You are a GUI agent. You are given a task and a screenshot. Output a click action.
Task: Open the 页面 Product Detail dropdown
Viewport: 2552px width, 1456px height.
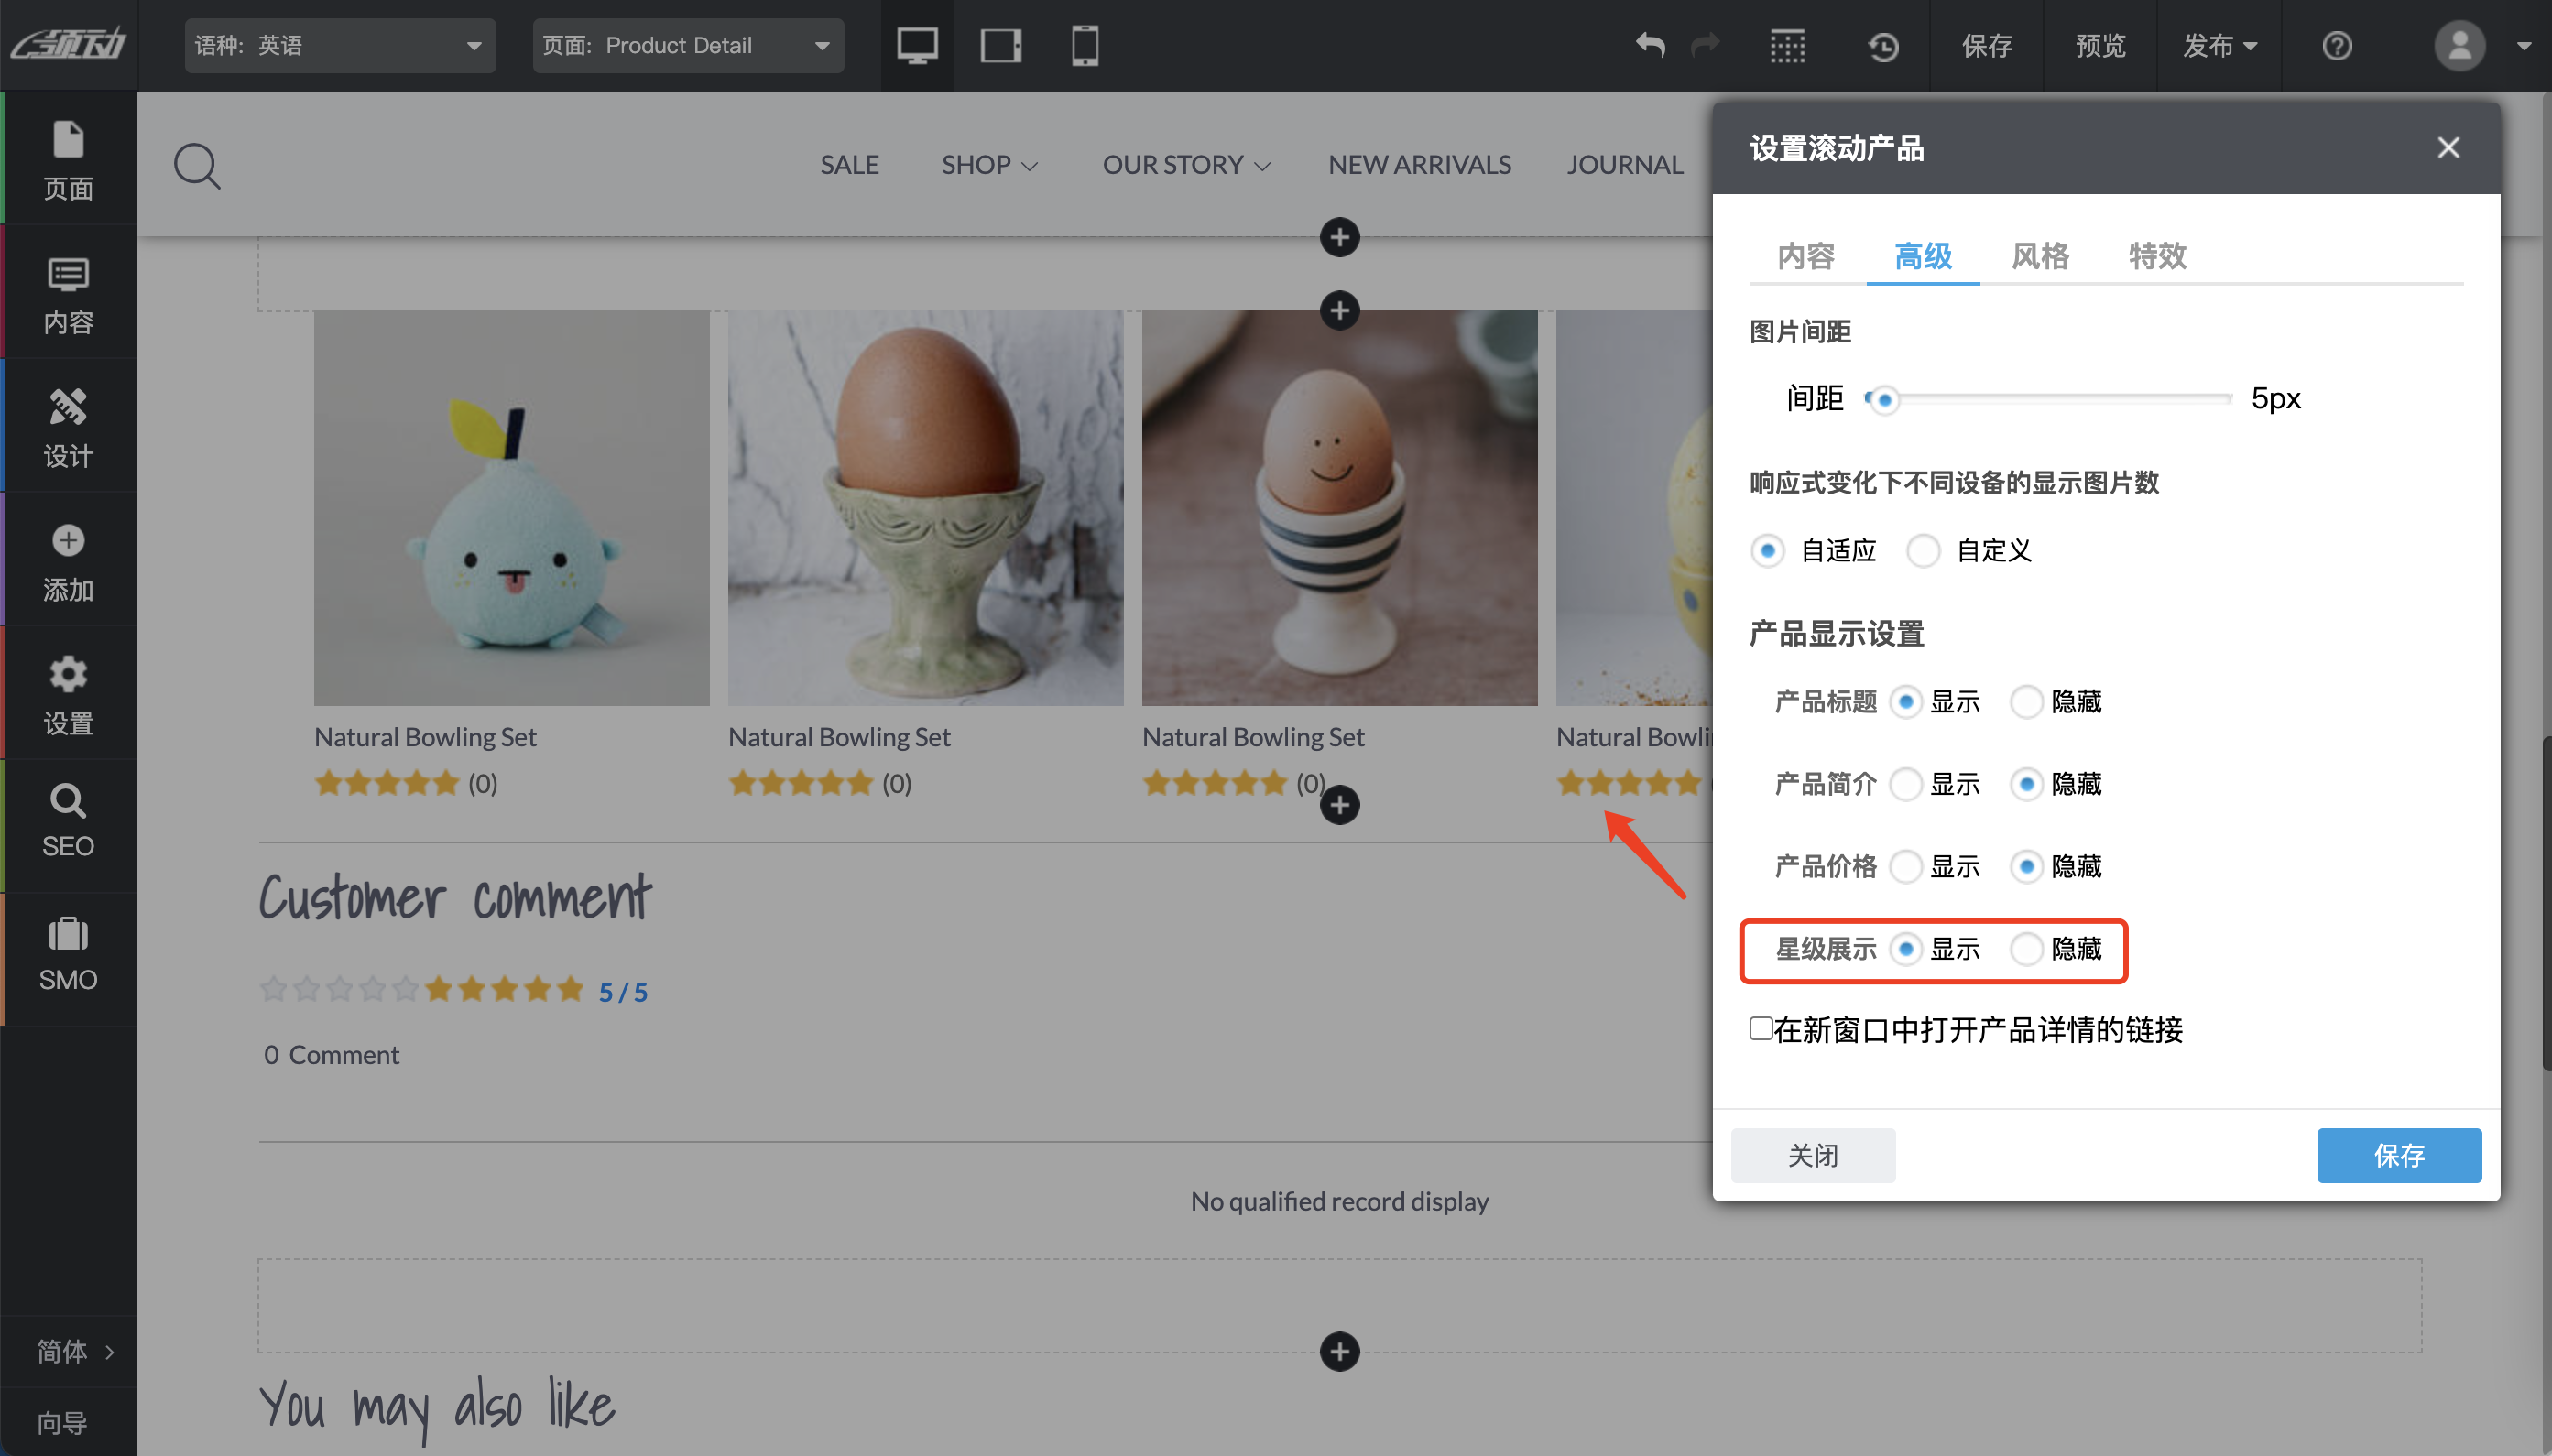[688, 46]
